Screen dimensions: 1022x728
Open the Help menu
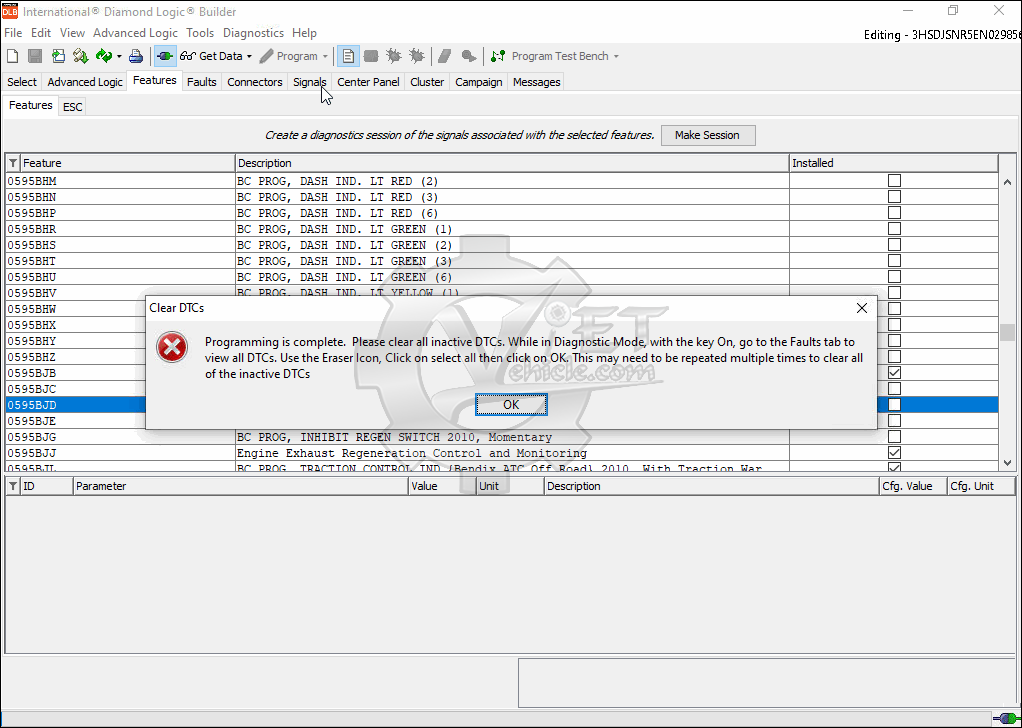tap(304, 33)
